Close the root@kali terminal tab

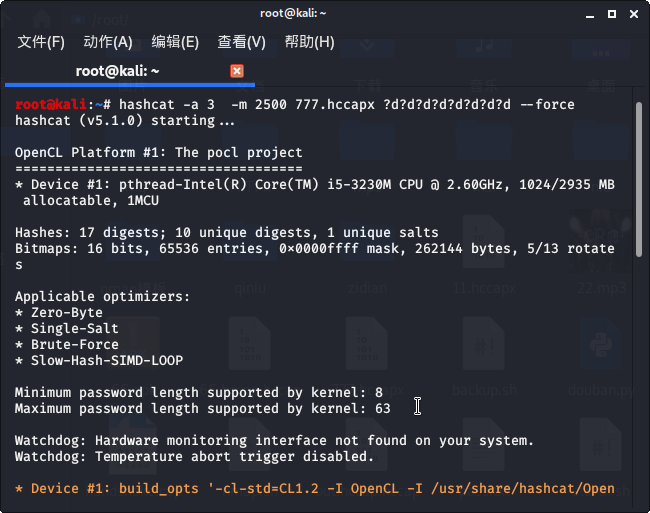click(237, 71)
